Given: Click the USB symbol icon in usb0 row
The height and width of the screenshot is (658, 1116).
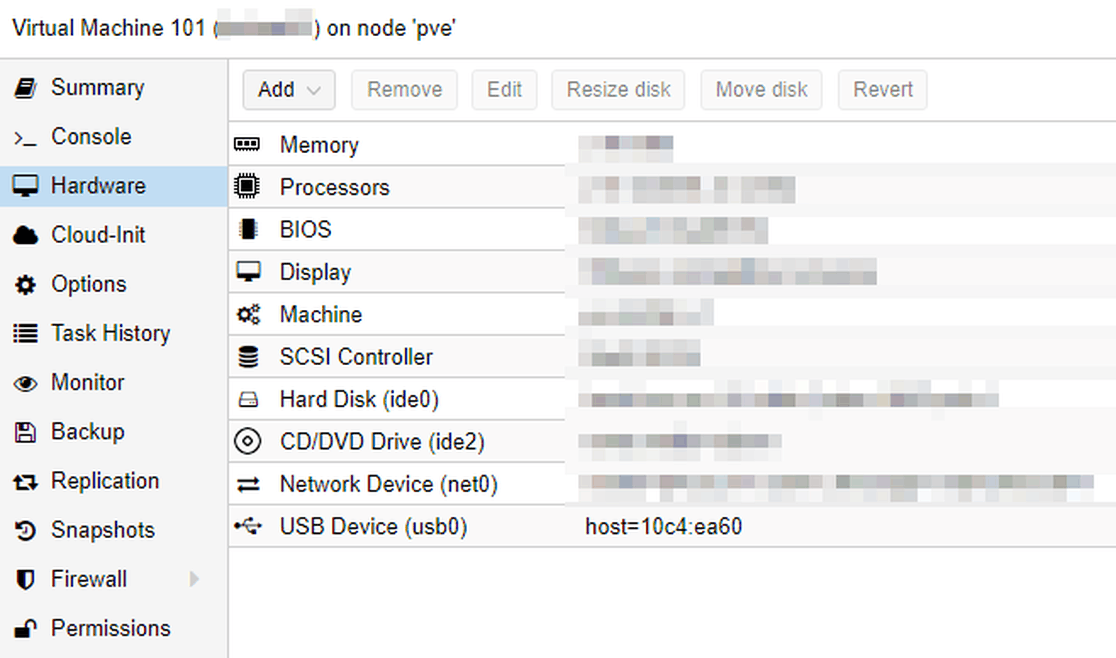Looking at the screenshot, I should tap(248, 526).
